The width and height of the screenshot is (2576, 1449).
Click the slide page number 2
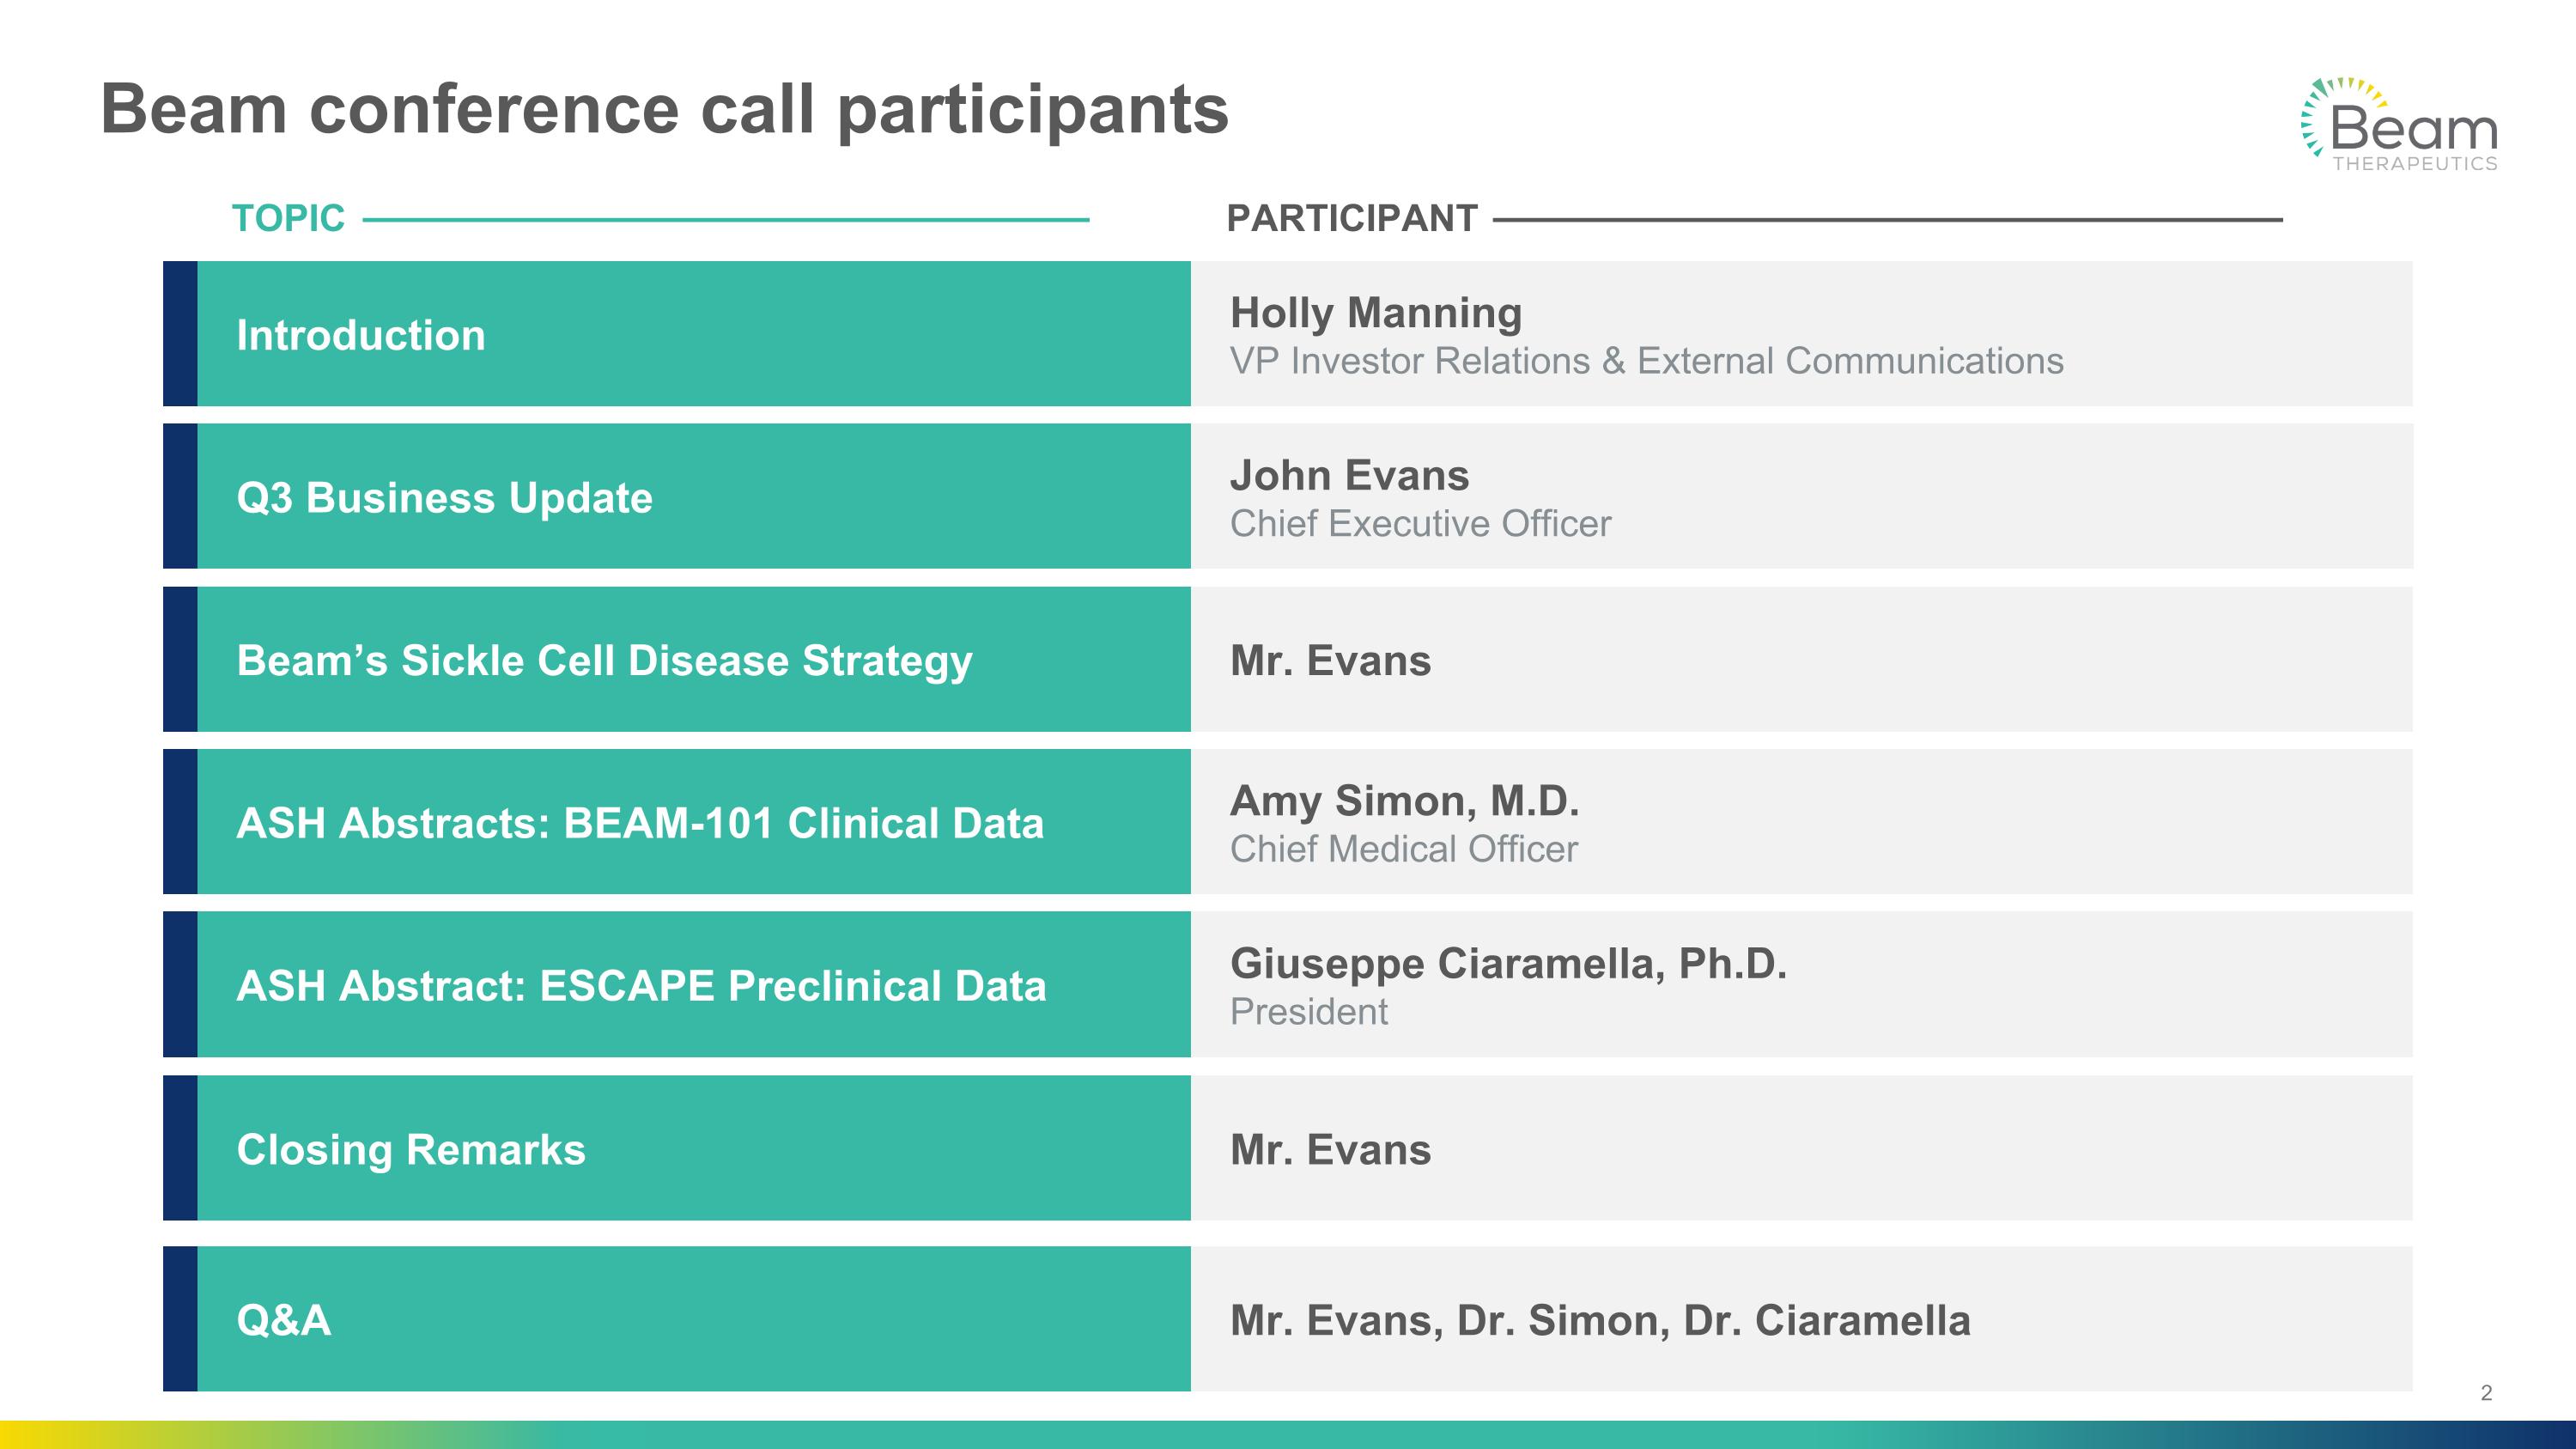tap(2486, 1393)
